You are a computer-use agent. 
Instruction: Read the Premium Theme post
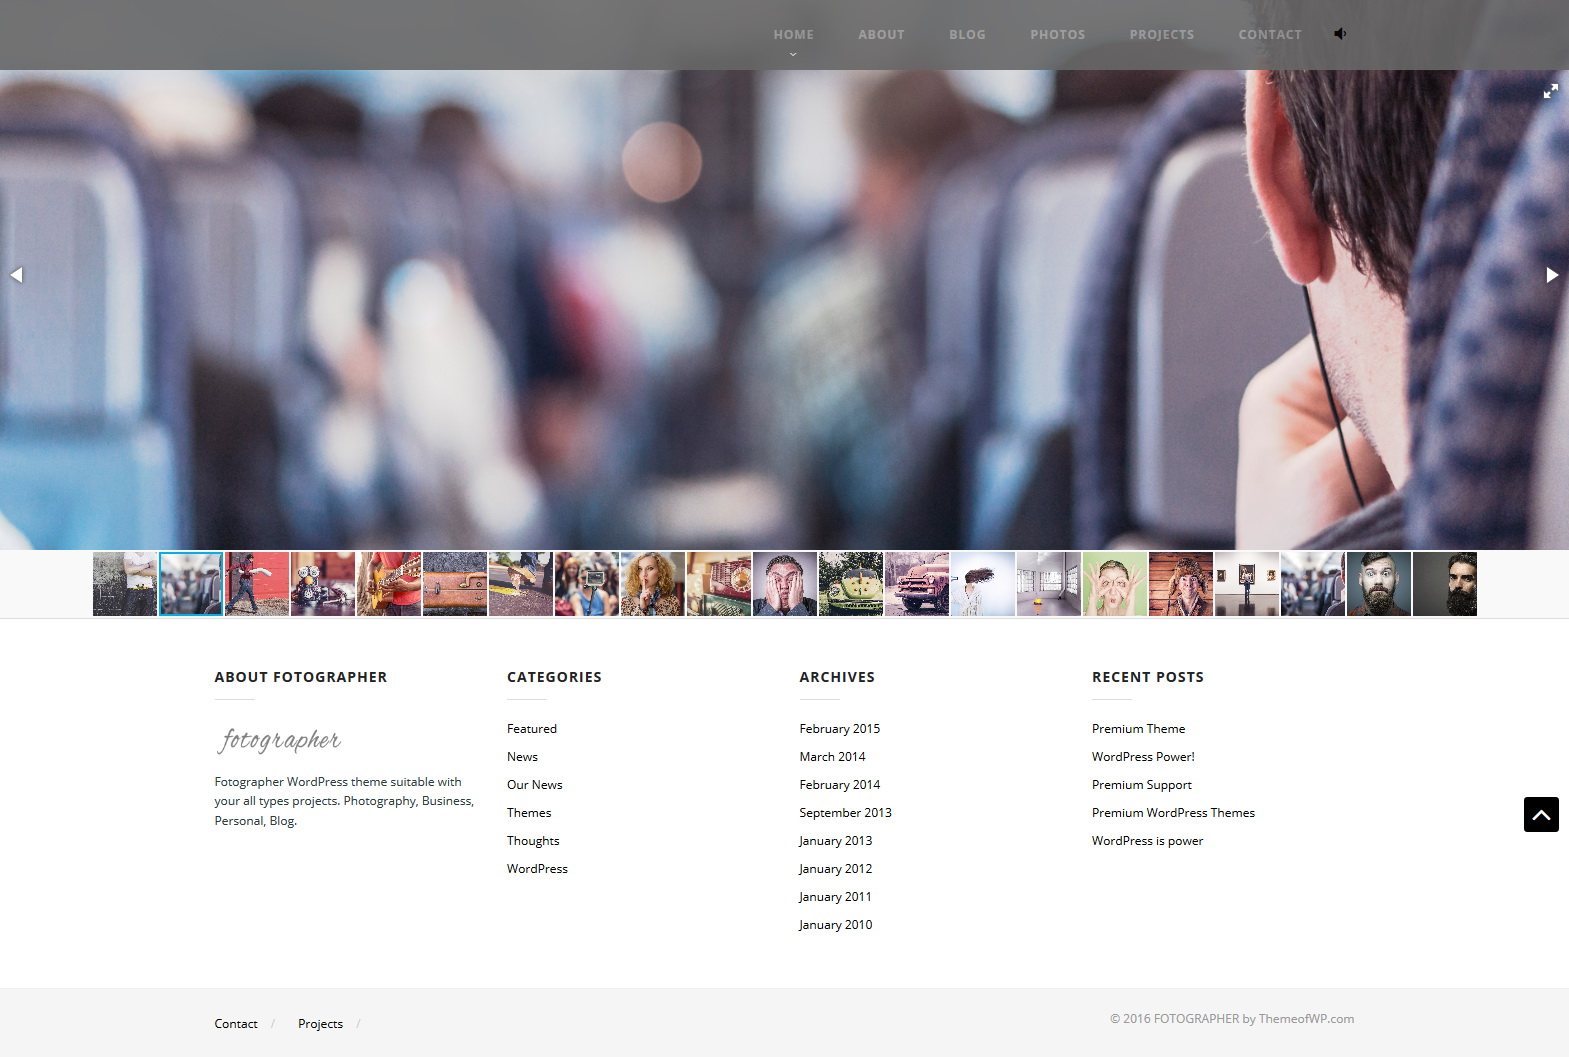tap(1139, 729)
